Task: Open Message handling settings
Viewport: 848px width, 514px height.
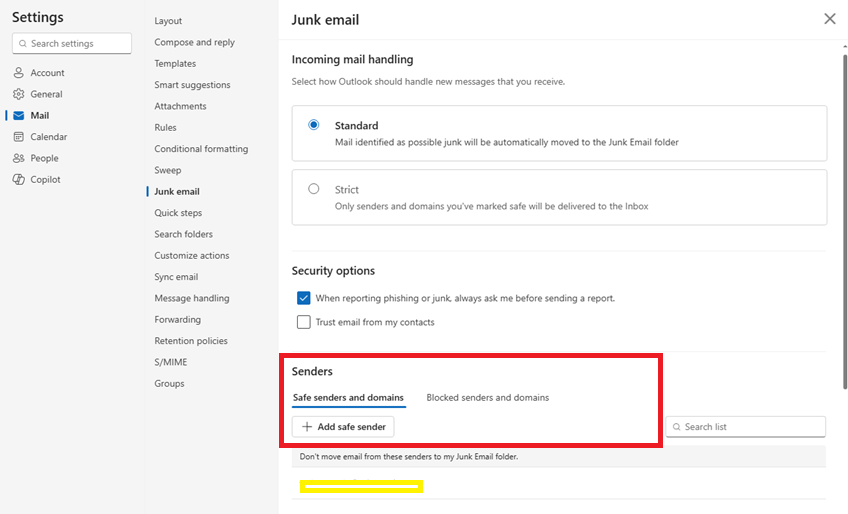Action: [x=191, y=298]
